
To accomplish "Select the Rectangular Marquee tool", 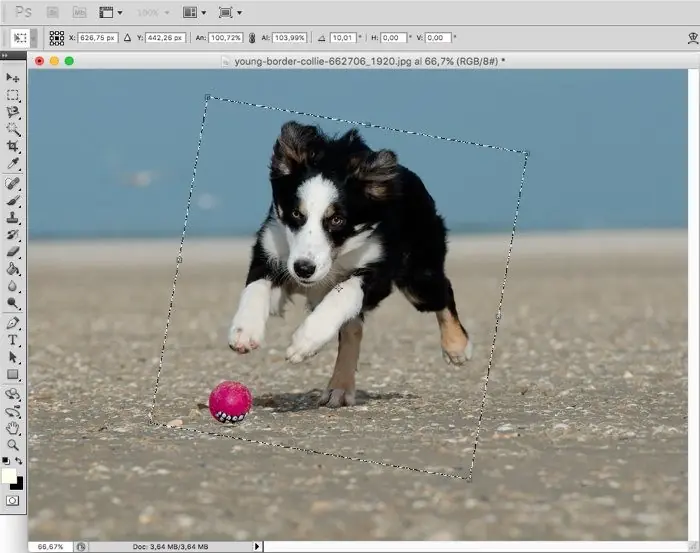I will 13,95.
